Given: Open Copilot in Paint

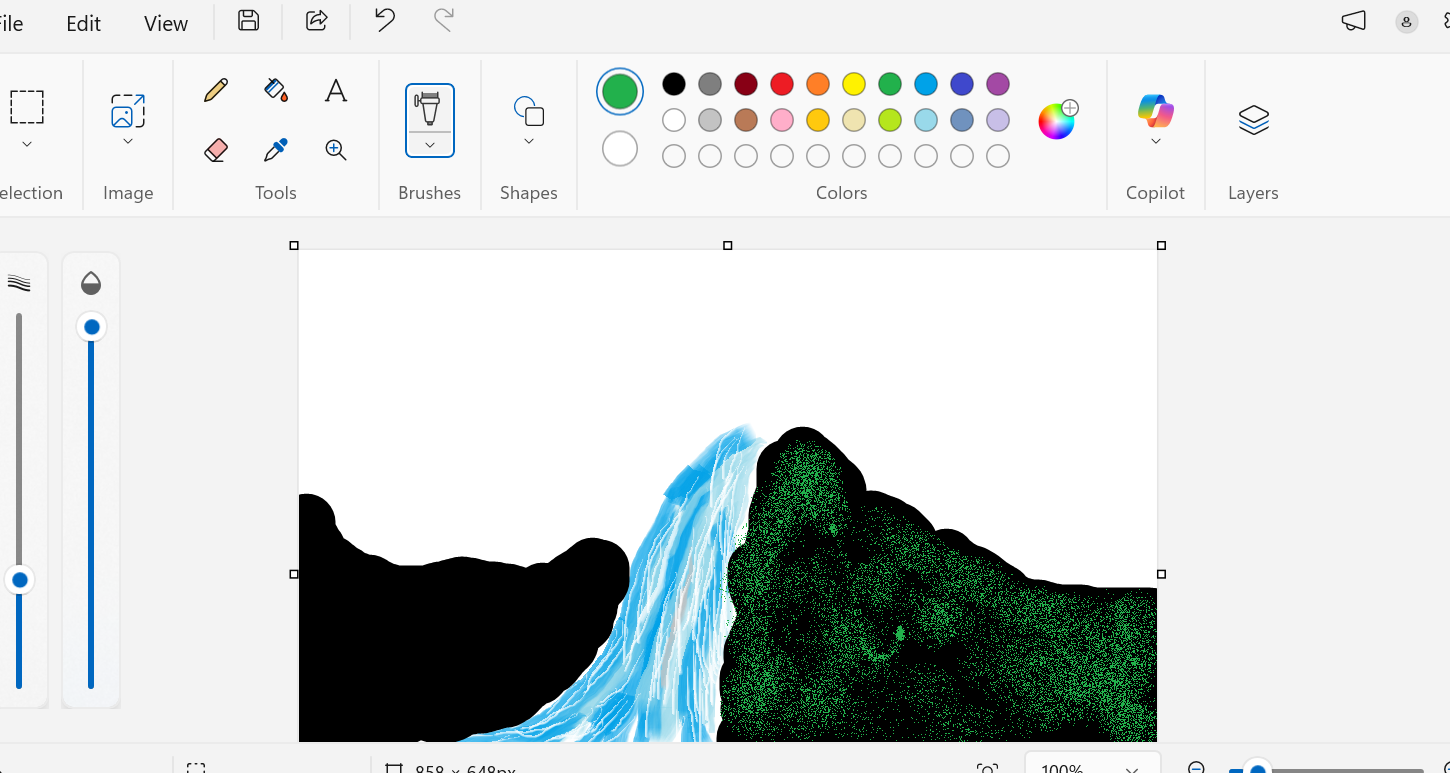Looking at the screenshot, I should [1155, 110].
